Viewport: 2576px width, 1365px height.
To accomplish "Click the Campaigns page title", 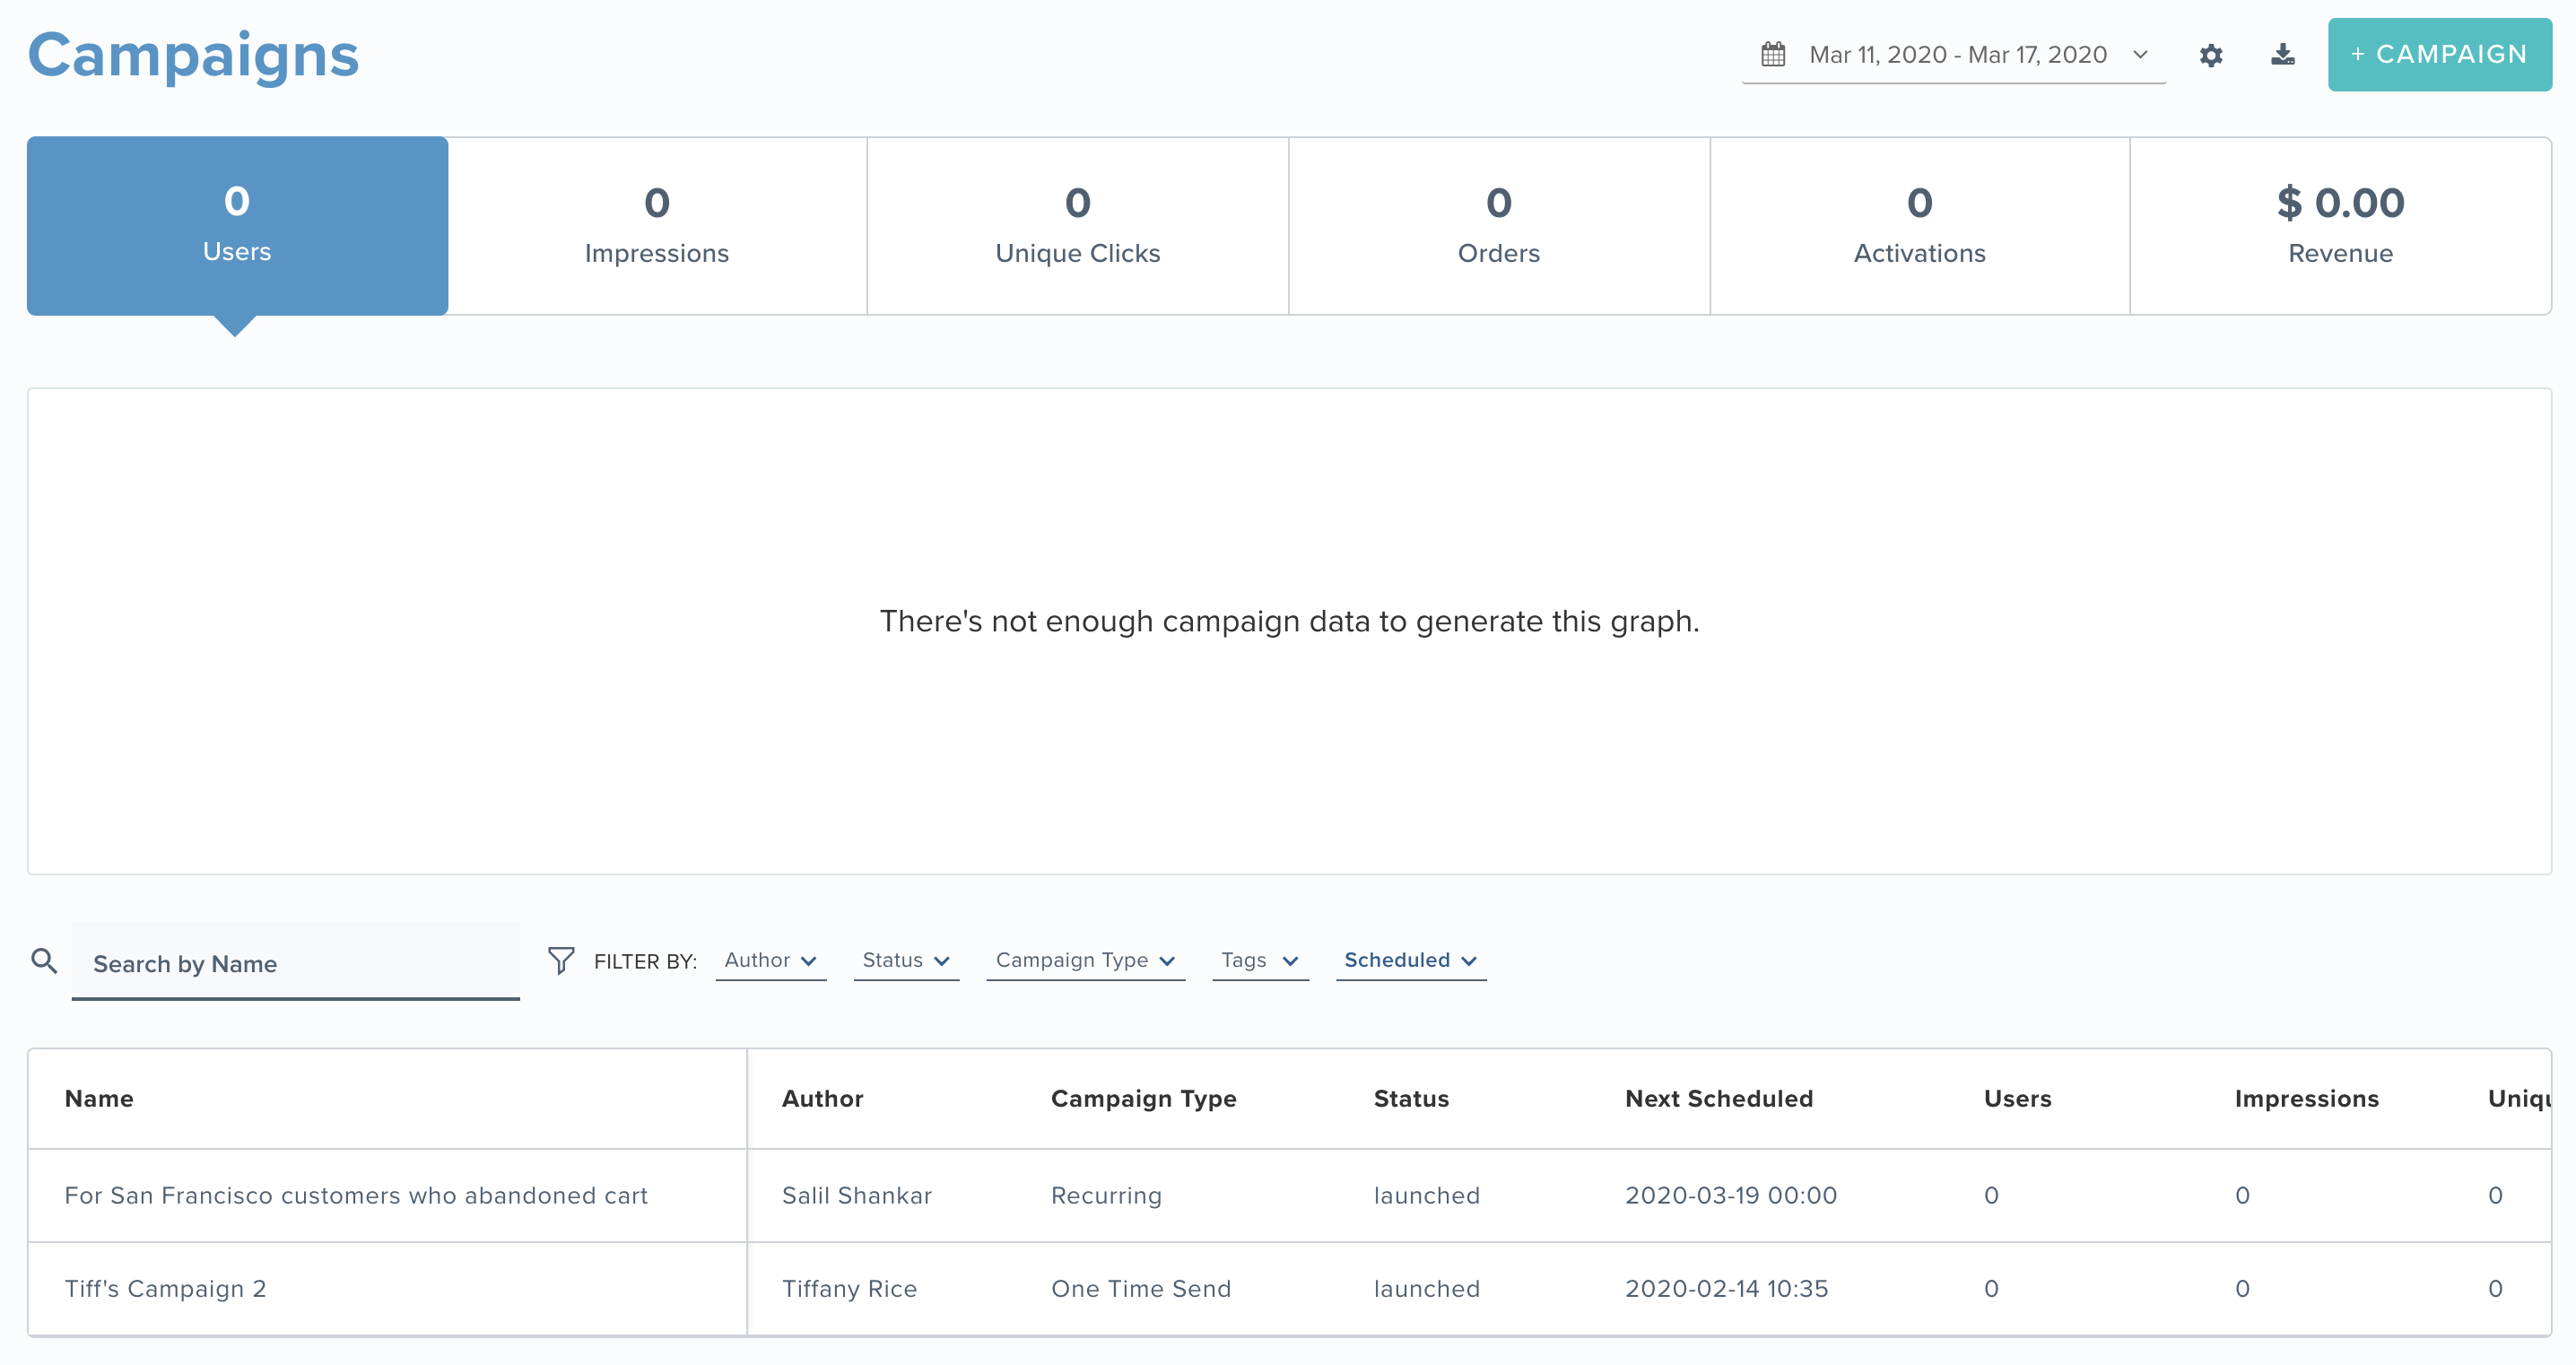I will (x=193, y=56).
